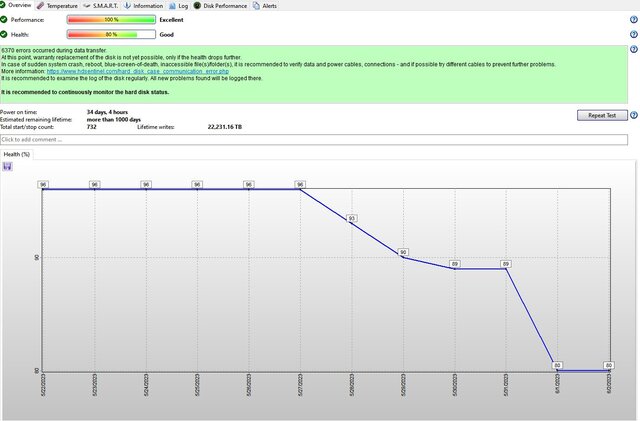Click the green Performance status checkmark icon
The height and width of the screenshot is (421, 640).
pyautogui.click(x=5, y=20)
